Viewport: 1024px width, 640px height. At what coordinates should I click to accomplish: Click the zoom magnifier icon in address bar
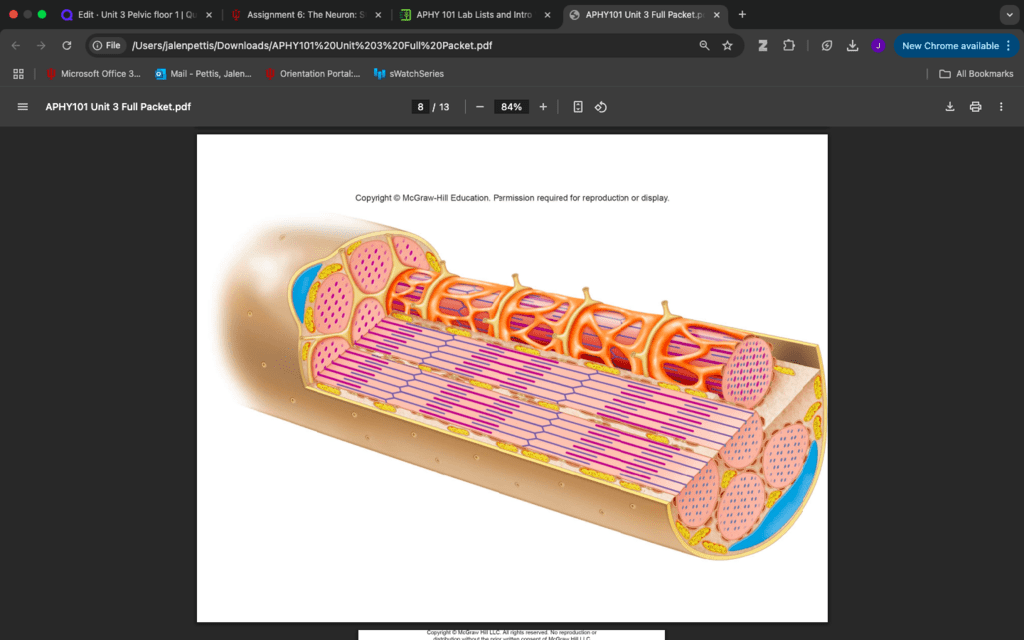[x=704, y=46]
